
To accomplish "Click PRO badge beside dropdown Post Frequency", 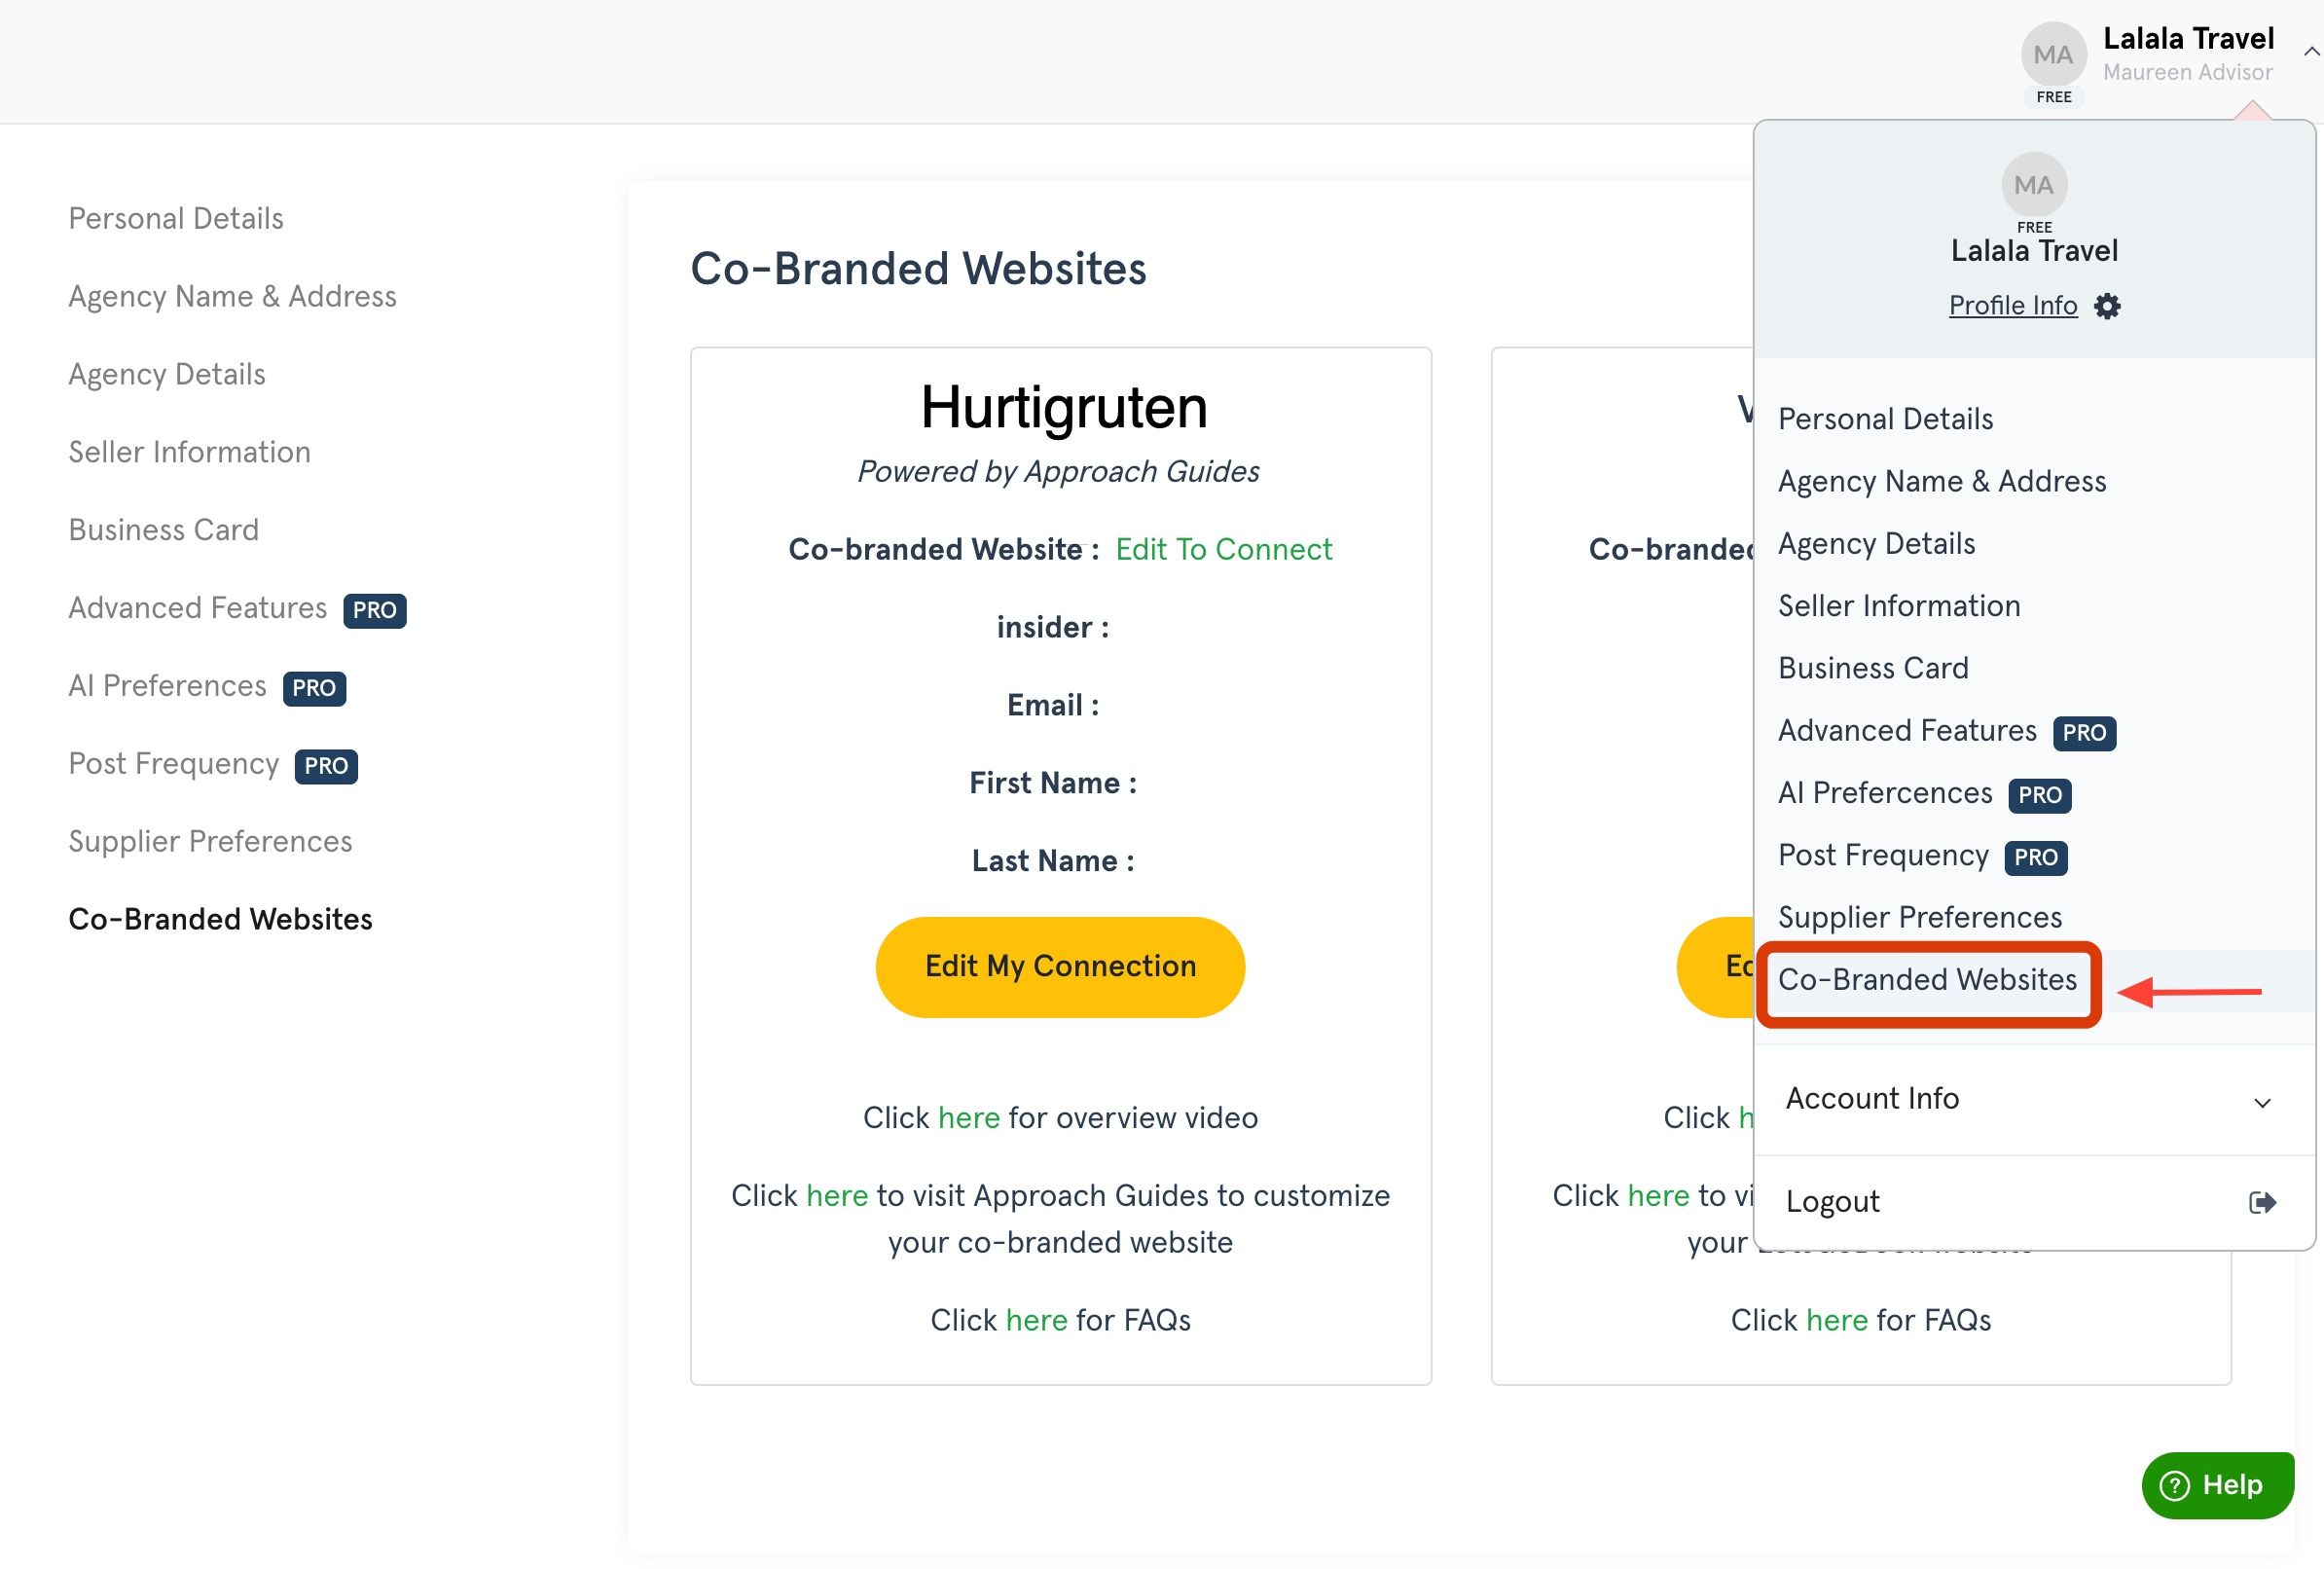I will tap(2035, 857).
